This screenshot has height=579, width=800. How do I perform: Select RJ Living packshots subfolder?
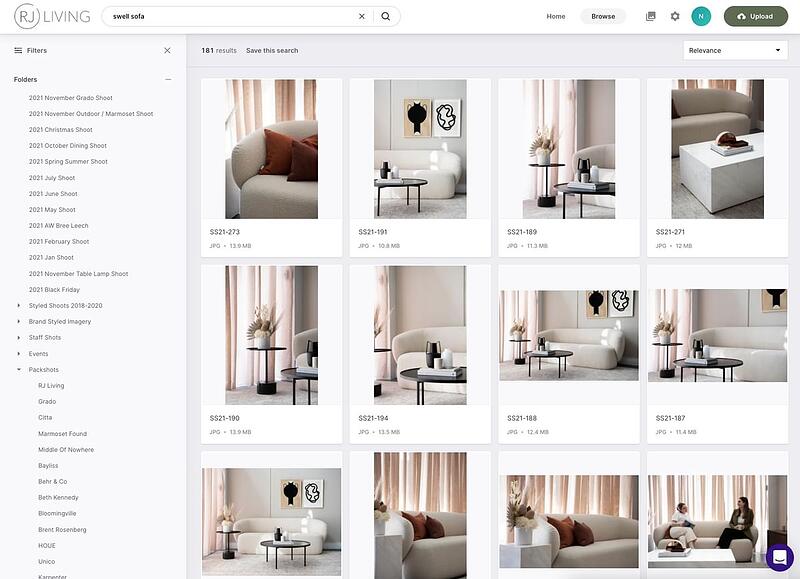click(x=51, y=386)
